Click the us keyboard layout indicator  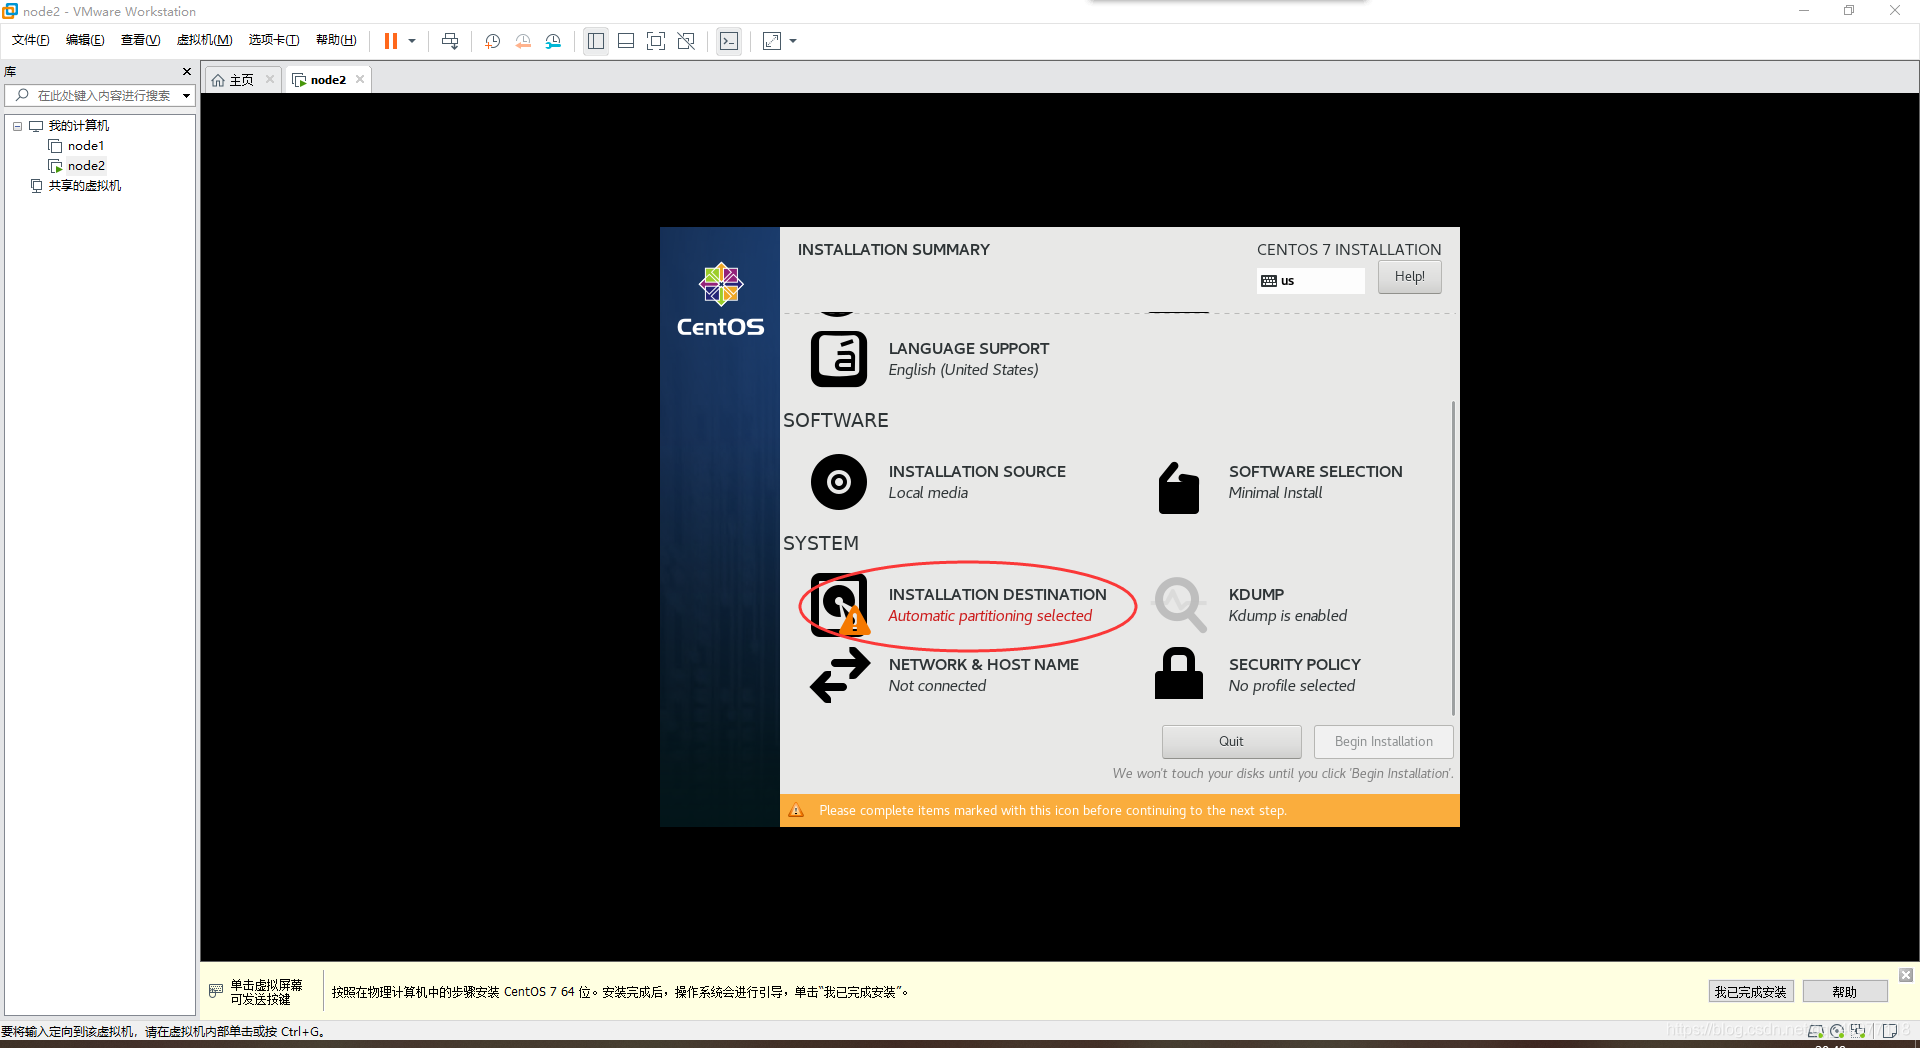point(1310,281)
